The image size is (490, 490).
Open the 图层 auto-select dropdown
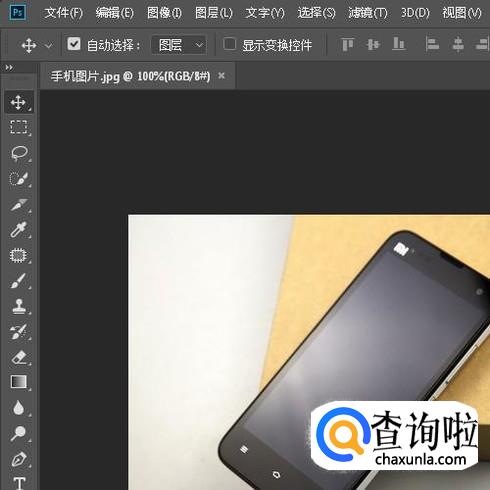pyautogui.click(x=179, y=45)
